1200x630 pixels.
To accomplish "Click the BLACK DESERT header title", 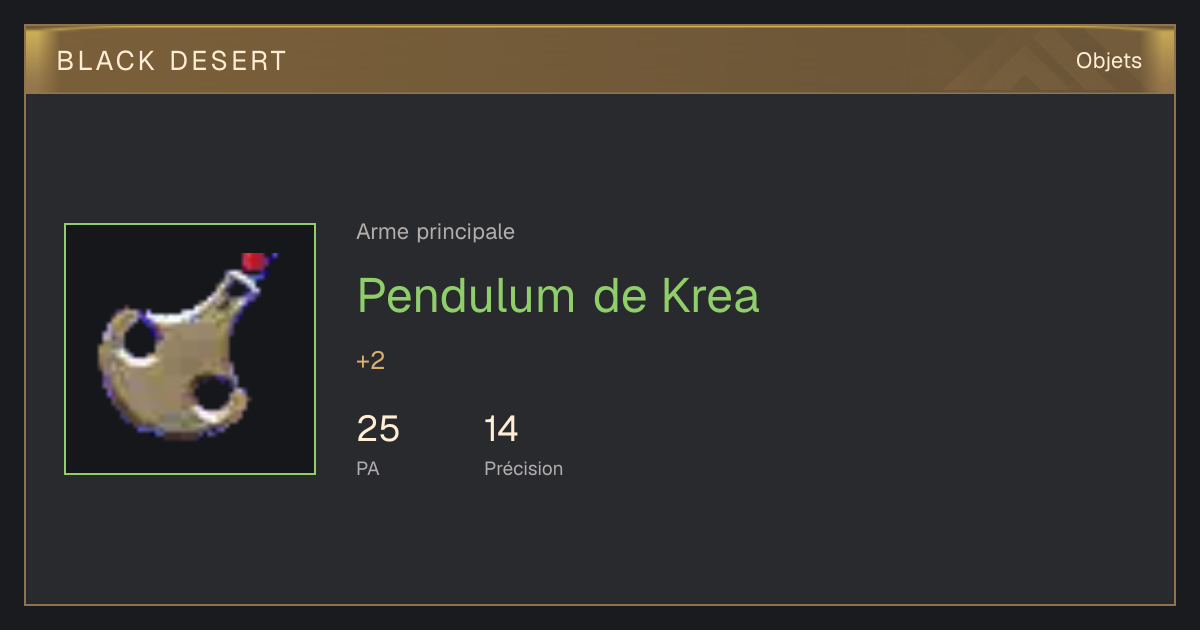I will click(172, 61).
